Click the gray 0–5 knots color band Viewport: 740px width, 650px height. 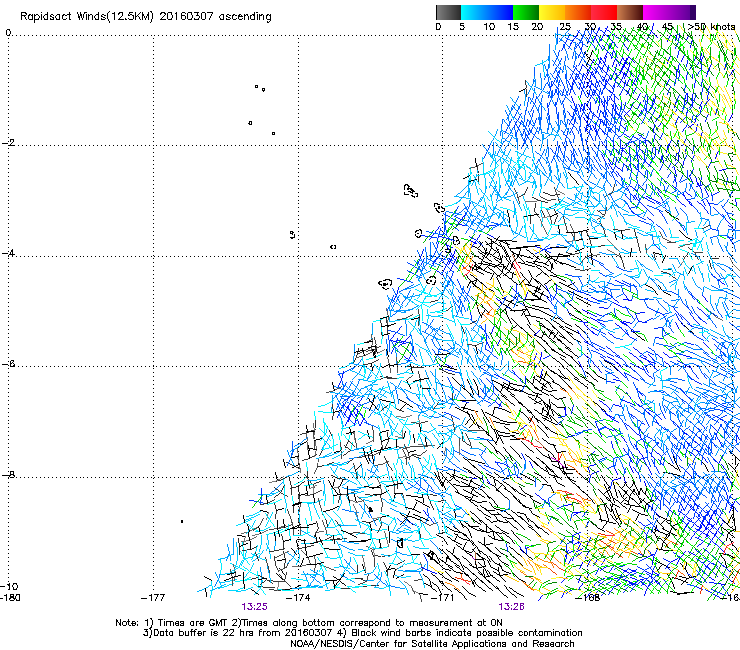(x=448, y=12)
